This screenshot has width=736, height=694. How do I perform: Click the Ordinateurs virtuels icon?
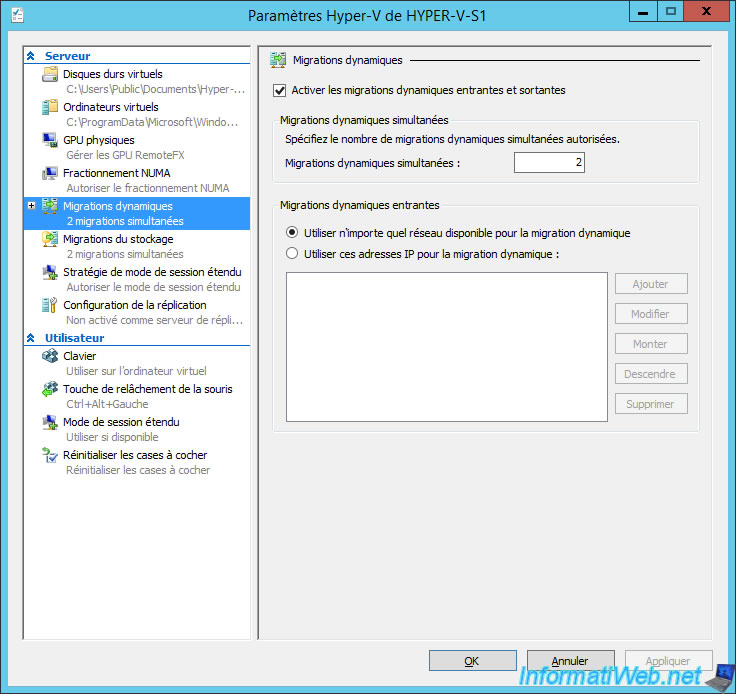coord(50,107)
